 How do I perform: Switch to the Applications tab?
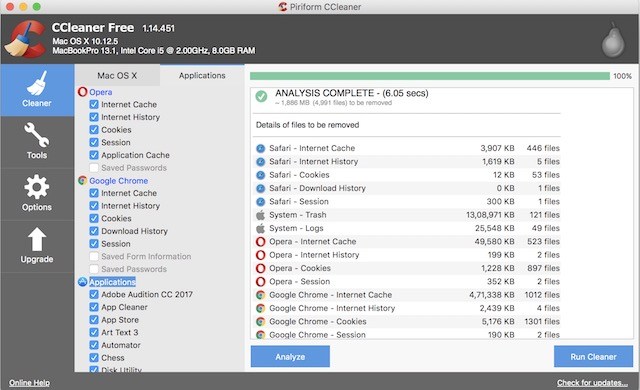click(x=202, y=75)
